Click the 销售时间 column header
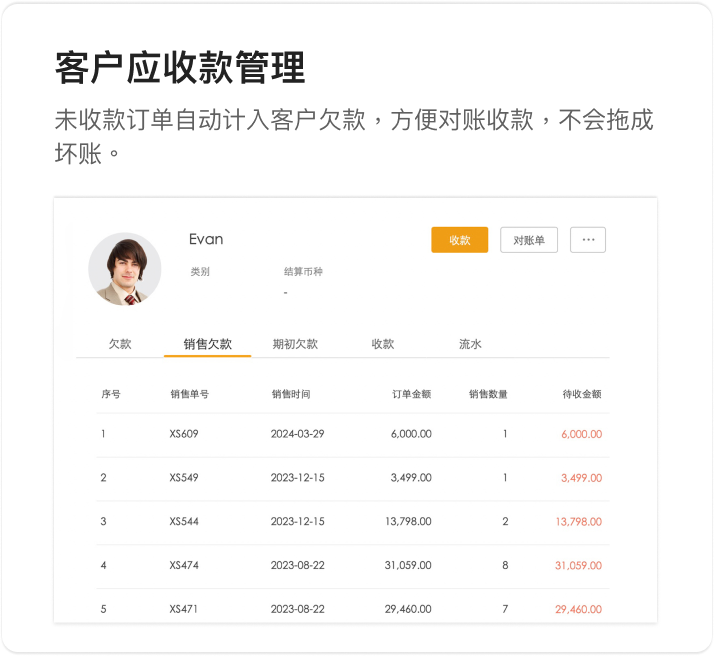 291,394
